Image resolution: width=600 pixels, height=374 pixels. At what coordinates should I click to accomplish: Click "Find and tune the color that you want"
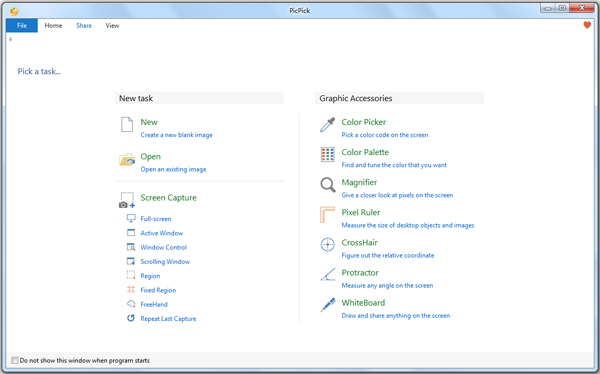point(394,165)
